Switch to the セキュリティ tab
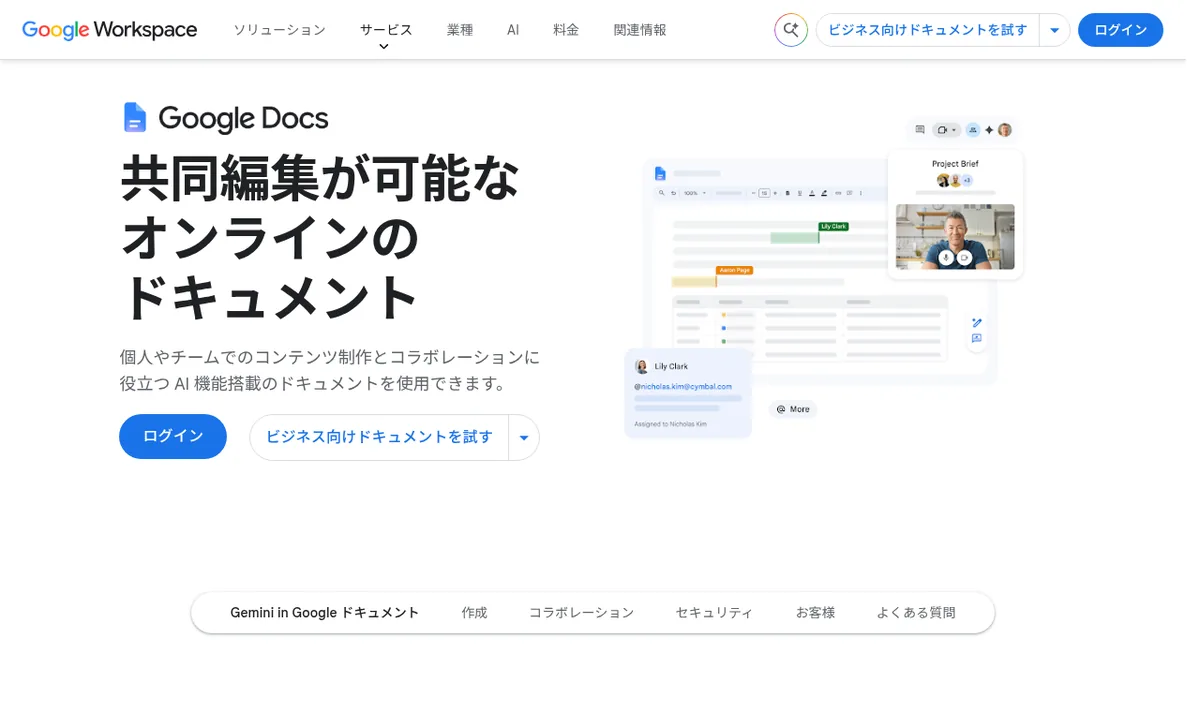 coord(714,612)
